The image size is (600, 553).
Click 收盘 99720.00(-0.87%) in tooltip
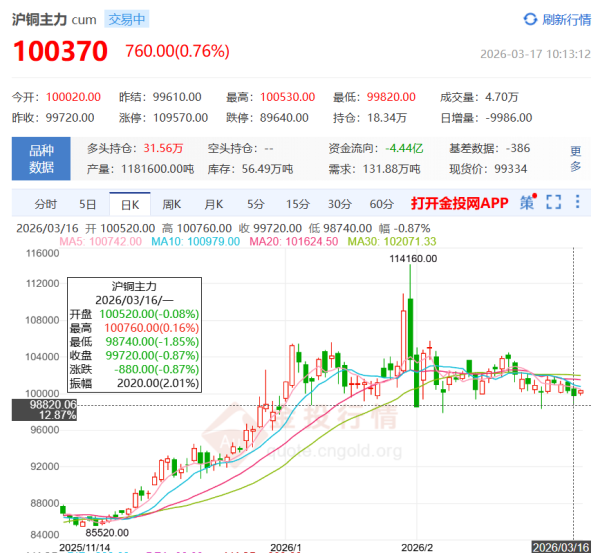(x=134, y=356)
